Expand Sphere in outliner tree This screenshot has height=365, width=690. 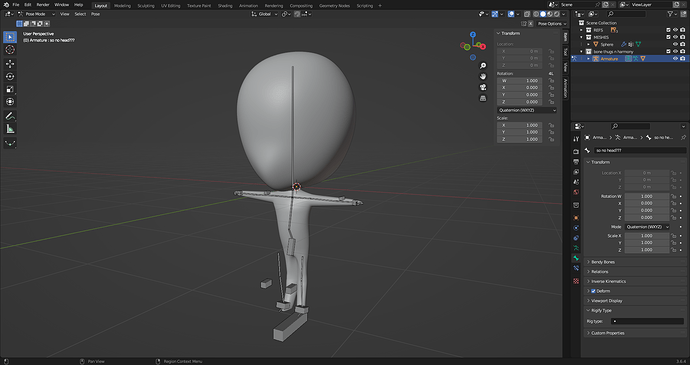click(588, 44)
